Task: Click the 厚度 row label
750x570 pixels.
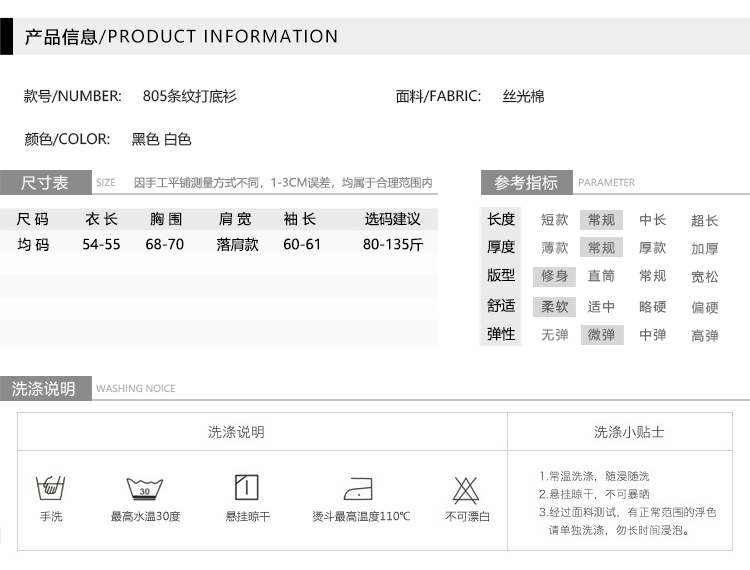Action: (x=501, y=247)
